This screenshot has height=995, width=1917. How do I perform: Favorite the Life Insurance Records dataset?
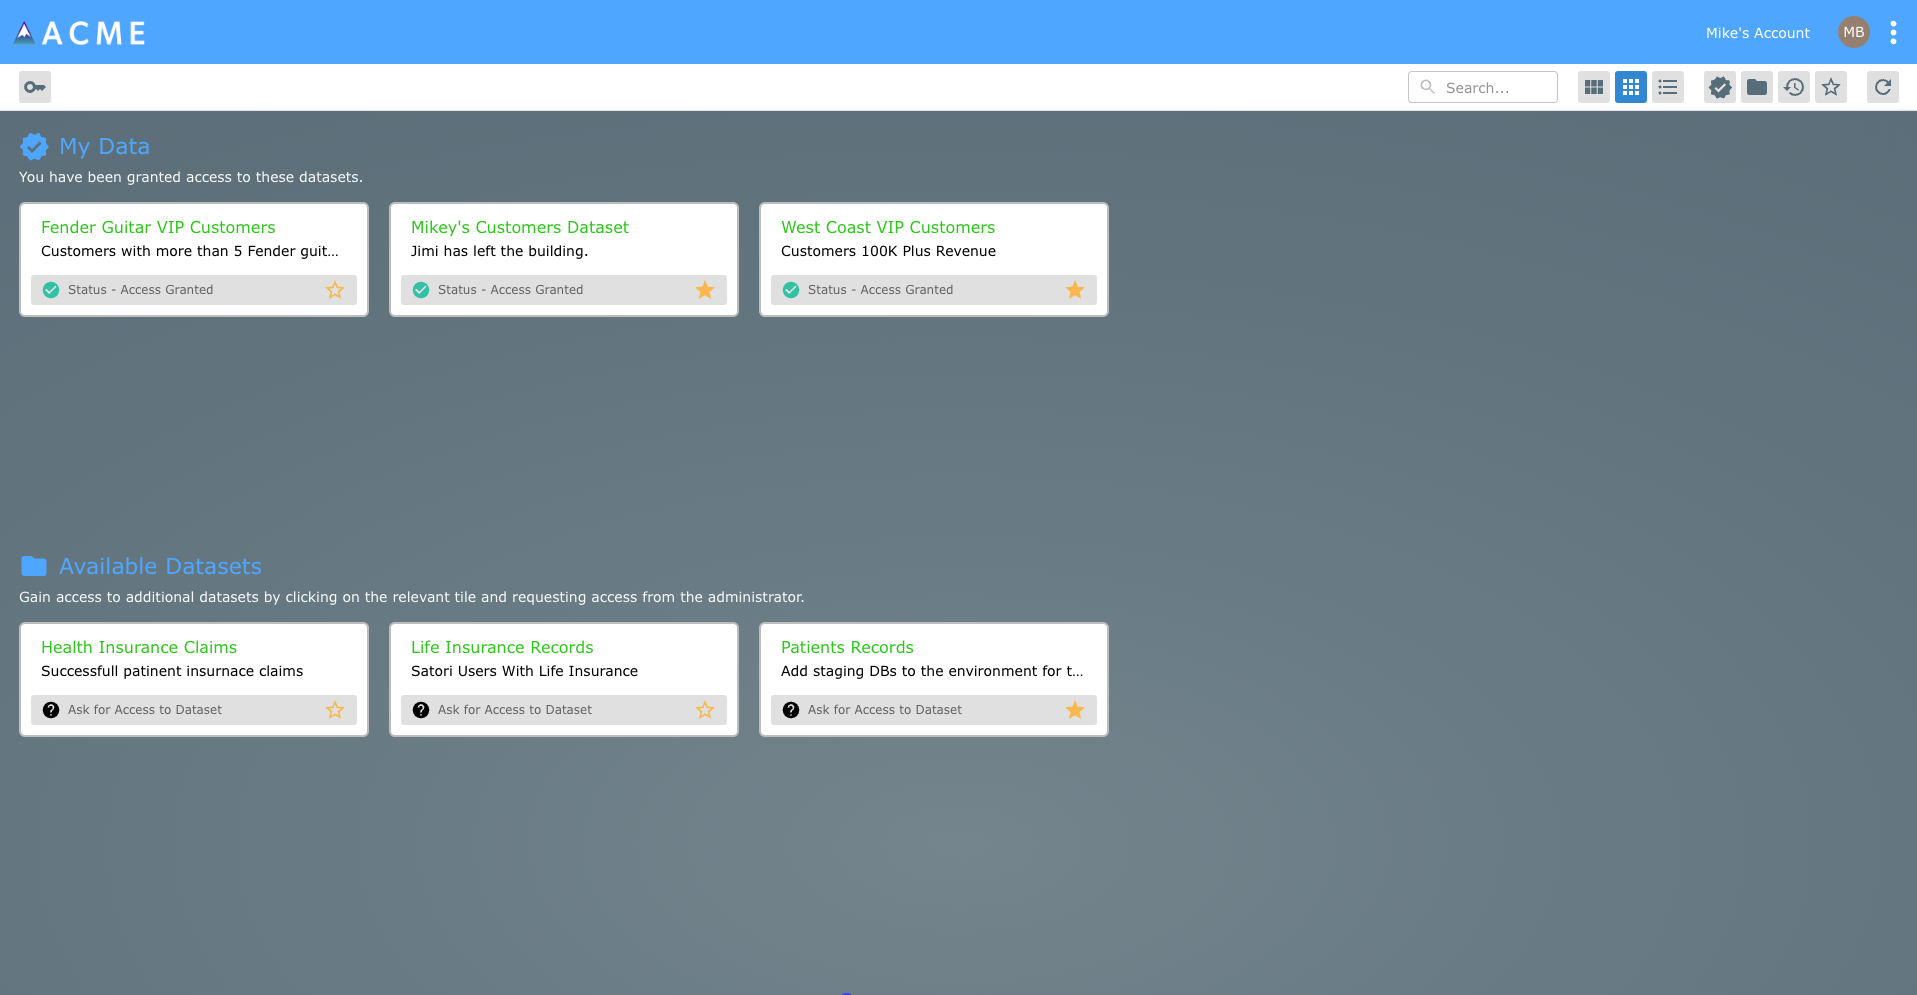[705, 710]
